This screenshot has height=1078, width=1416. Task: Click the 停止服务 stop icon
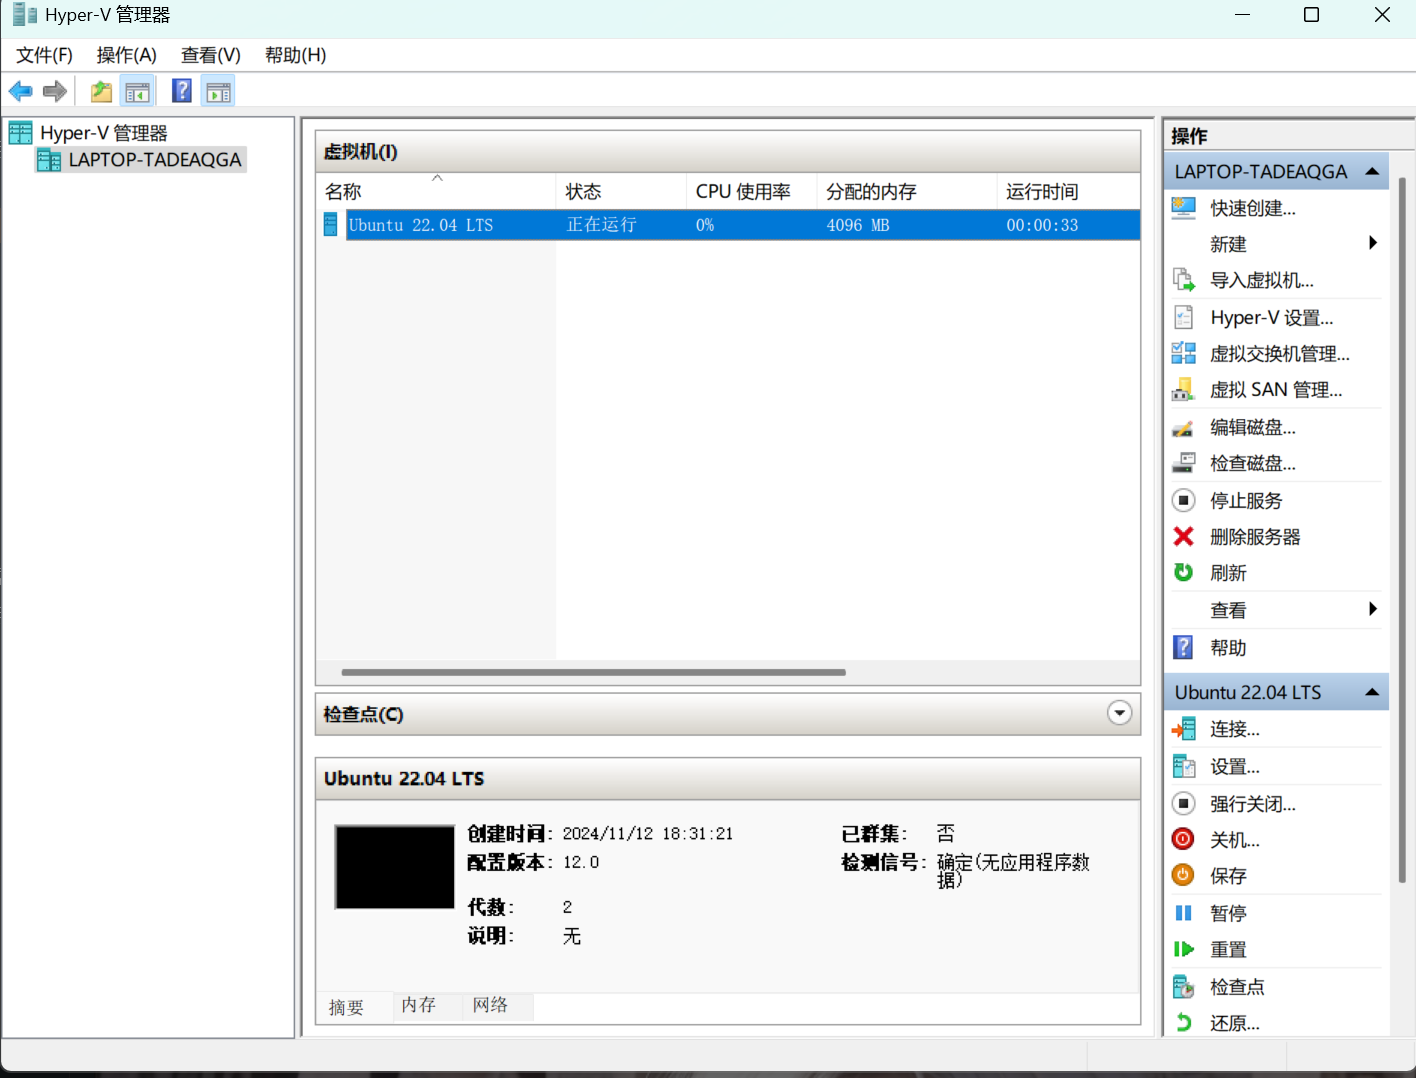1183,500
